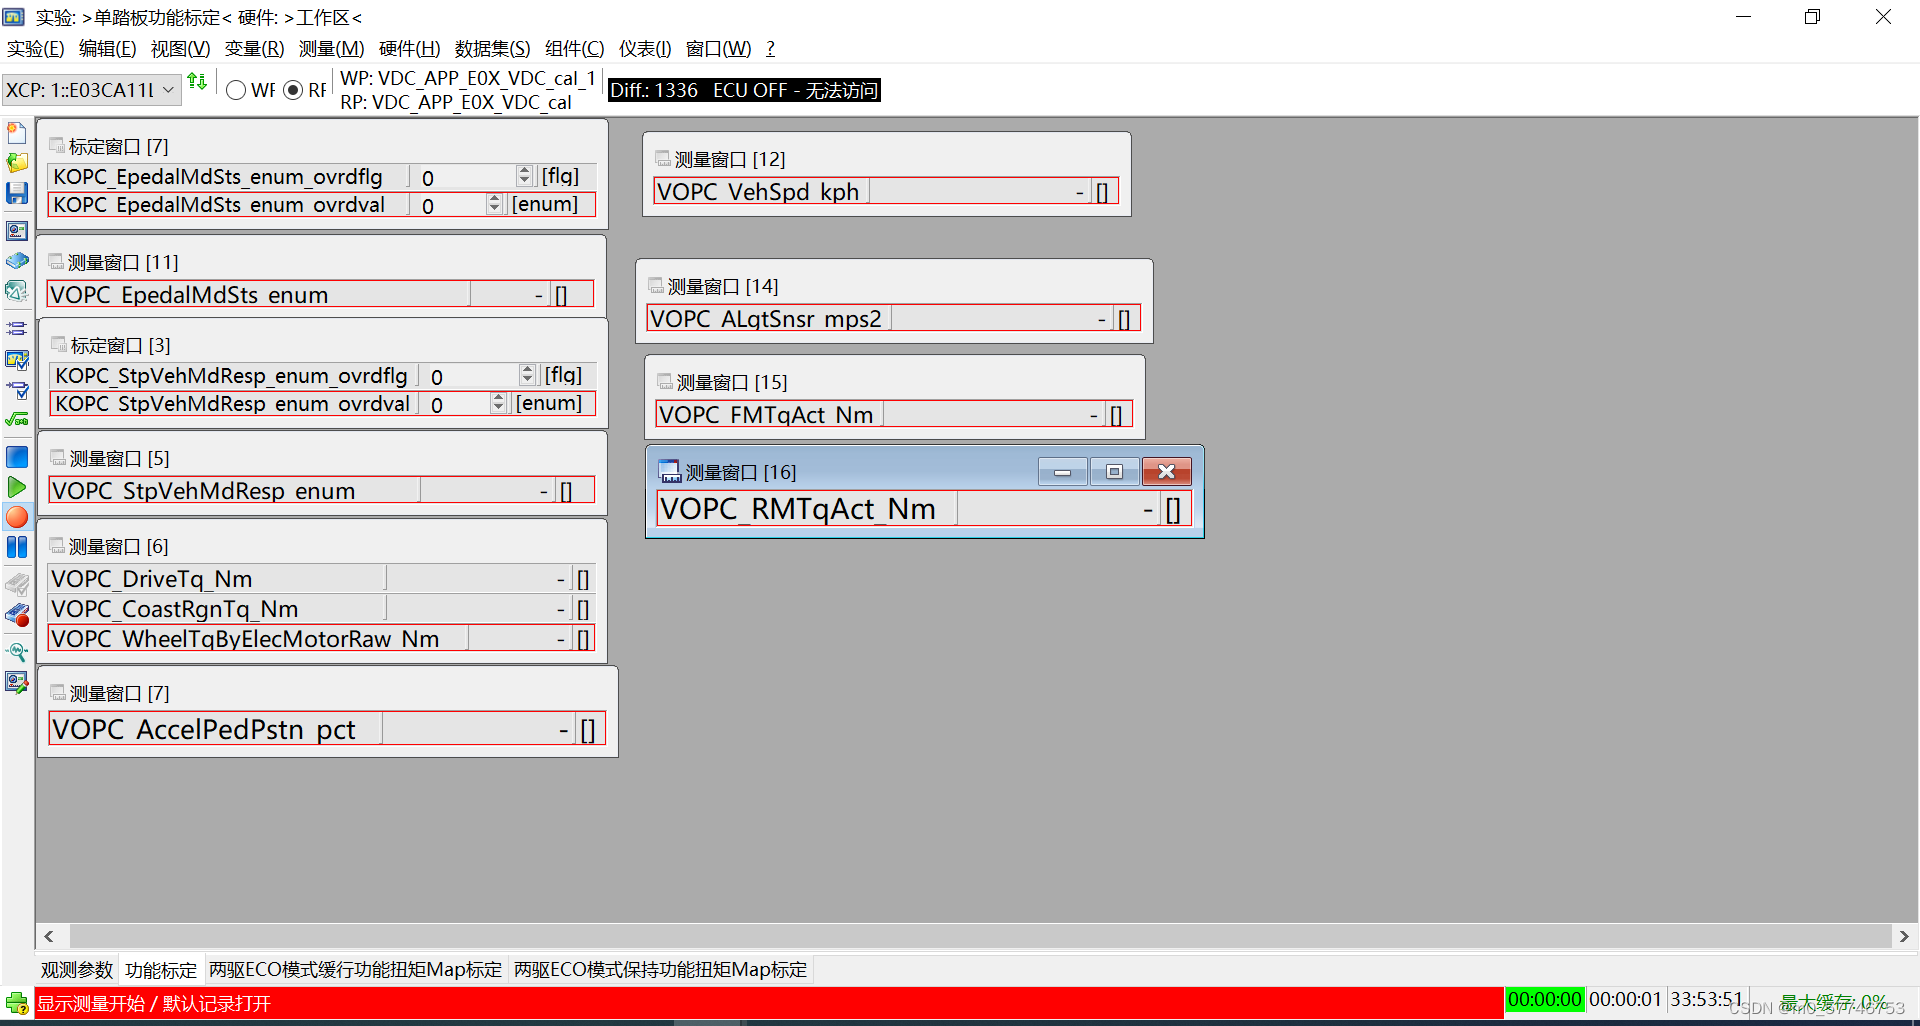
Task: Switch to the 两驱ECO模式缓行功能扭矩Map标定 tab
Action: pos(355,970)
